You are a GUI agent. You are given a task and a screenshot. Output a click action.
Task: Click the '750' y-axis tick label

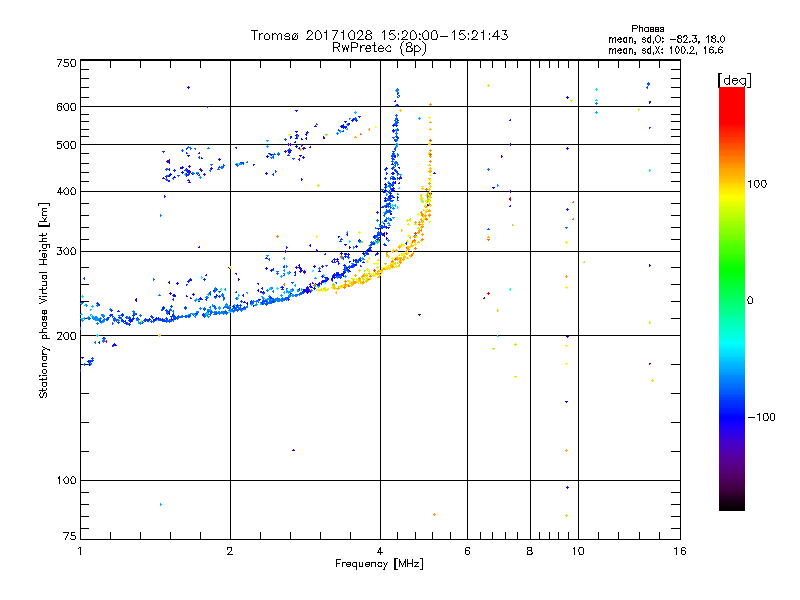(66, 63)
